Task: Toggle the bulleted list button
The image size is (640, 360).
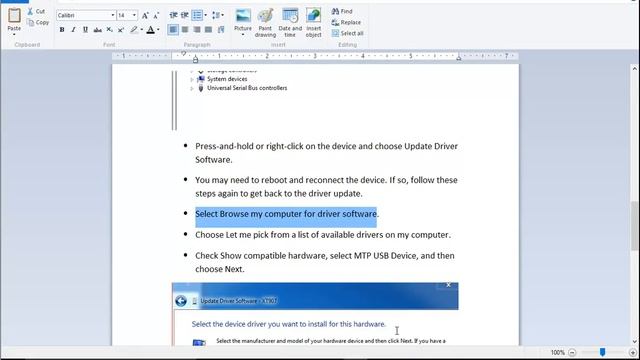Action: [197, 16]
